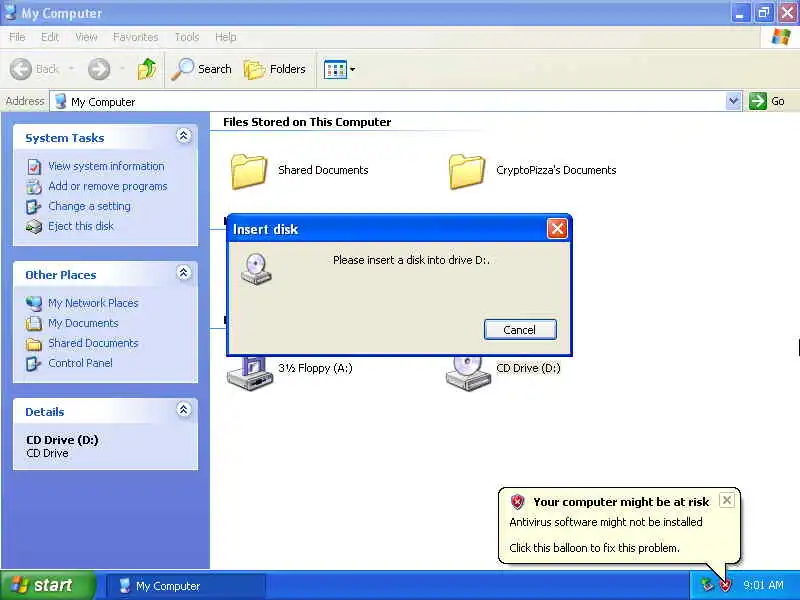Click red shield icon in the balloon title
Image resolution: width=800 pixels, height=600 pixels.
(x=517, y=502)
